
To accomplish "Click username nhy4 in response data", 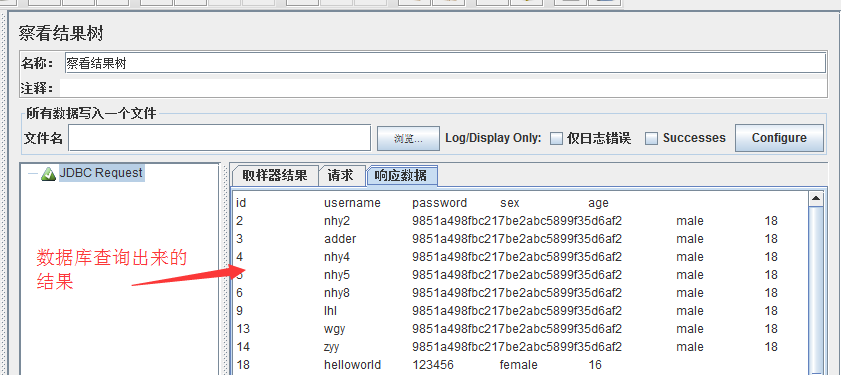I will point(337,257).
